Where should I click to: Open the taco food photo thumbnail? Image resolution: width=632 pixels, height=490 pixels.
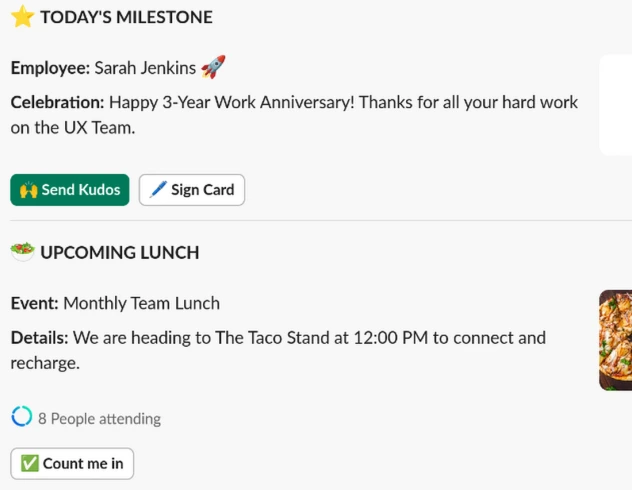[x=615, y=340]
